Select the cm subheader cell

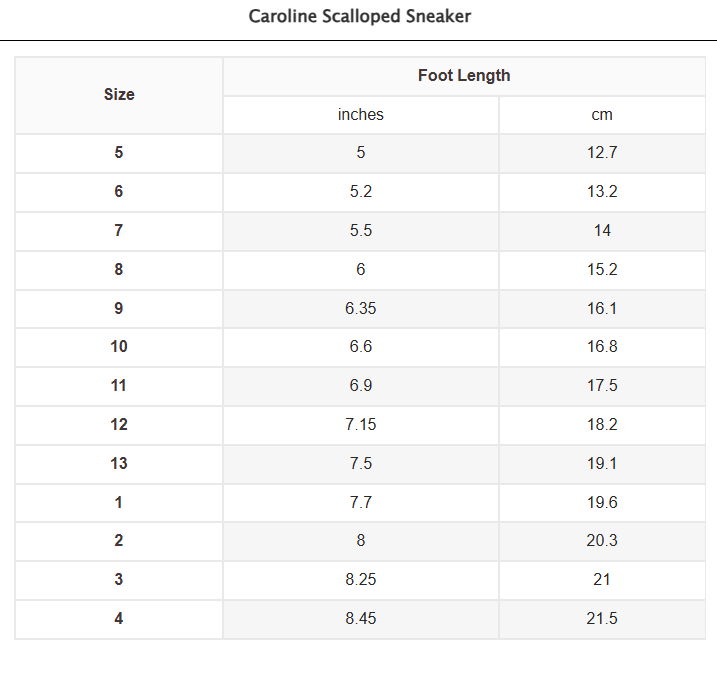(602, 115)
